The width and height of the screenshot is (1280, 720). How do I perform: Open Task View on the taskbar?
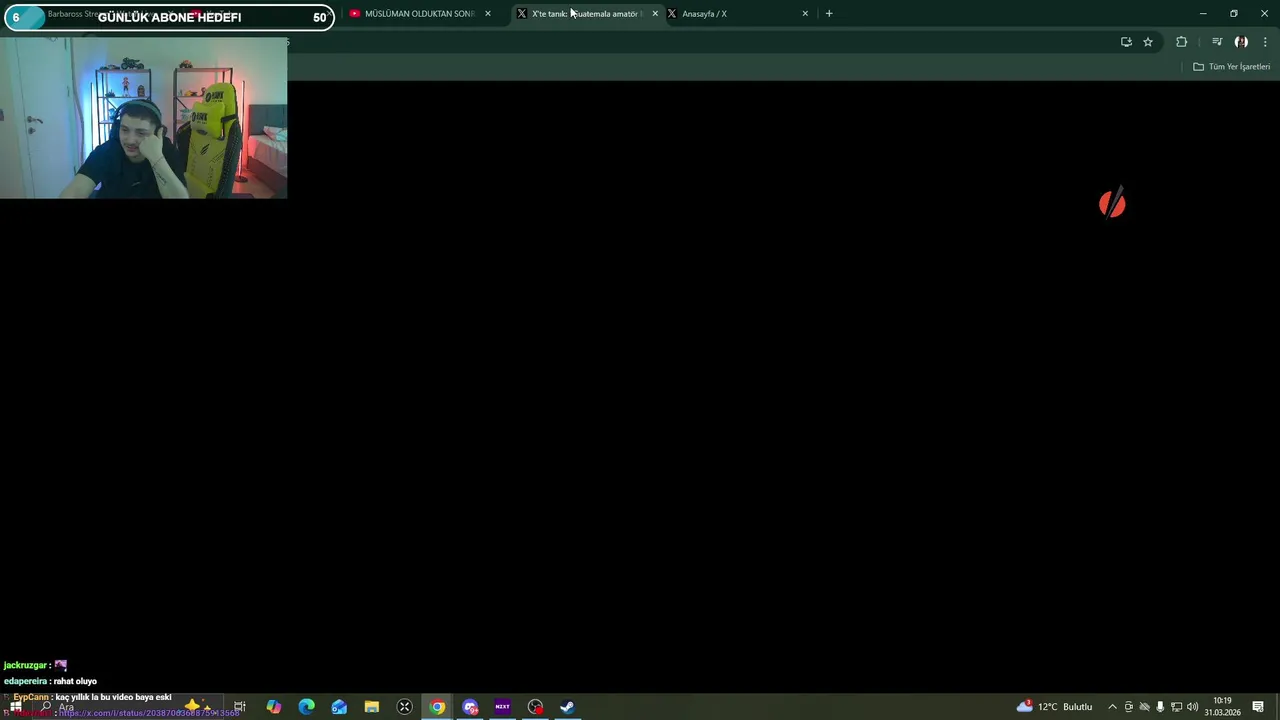(240, 707)
